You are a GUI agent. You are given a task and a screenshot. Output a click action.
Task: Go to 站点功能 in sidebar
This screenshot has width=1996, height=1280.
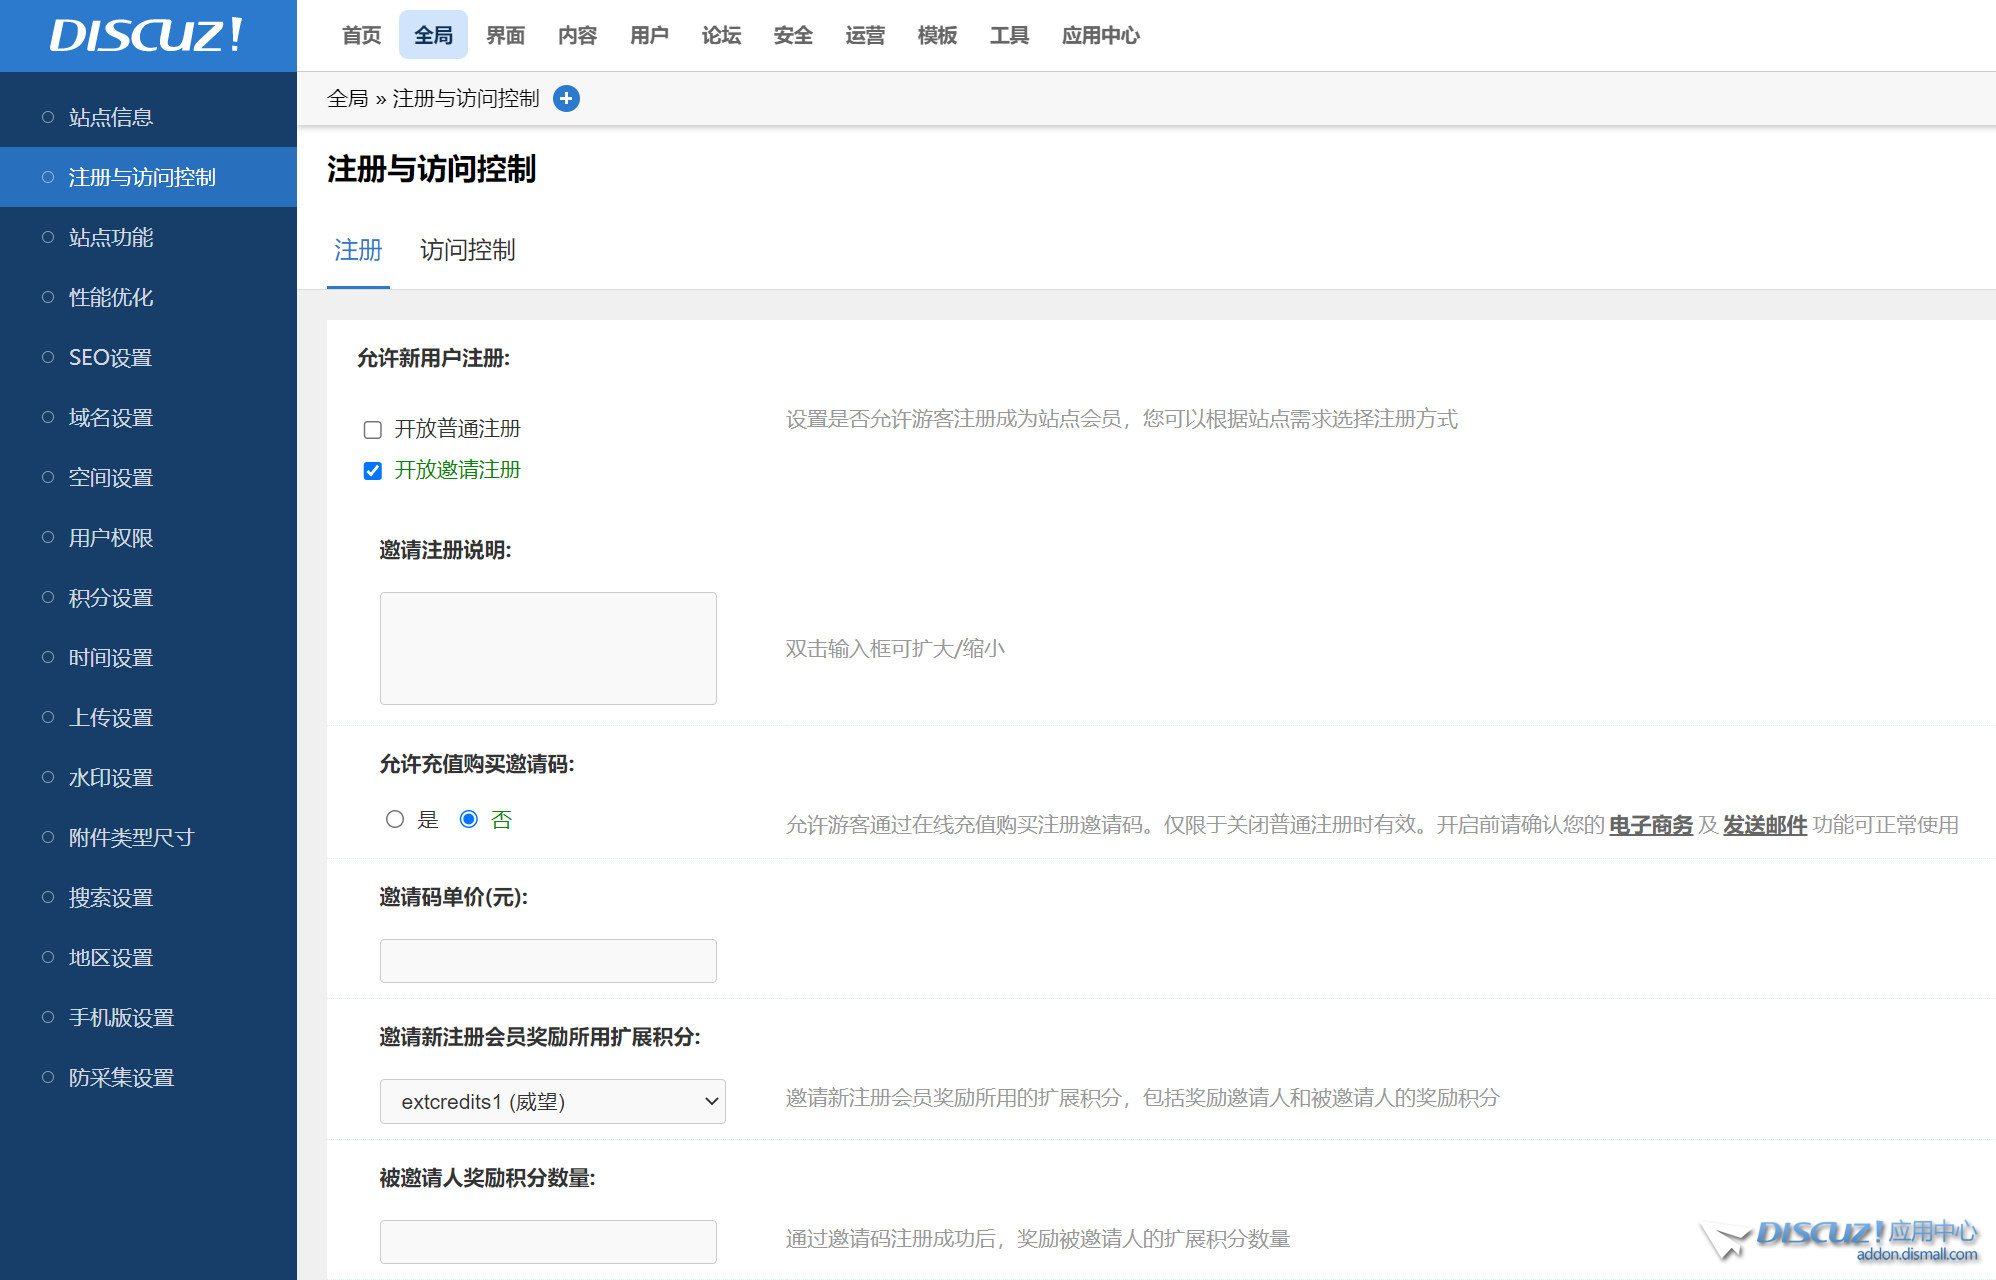click(x=148, y=237)
